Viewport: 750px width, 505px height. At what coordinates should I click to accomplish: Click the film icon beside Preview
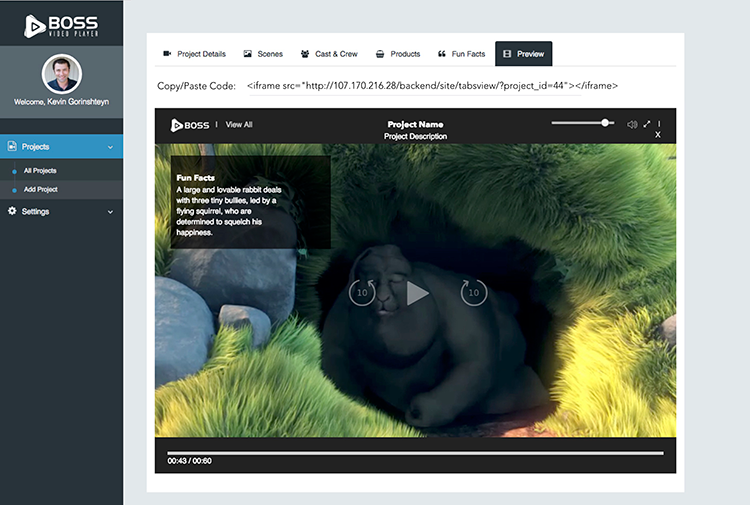[x=507, y=54]
